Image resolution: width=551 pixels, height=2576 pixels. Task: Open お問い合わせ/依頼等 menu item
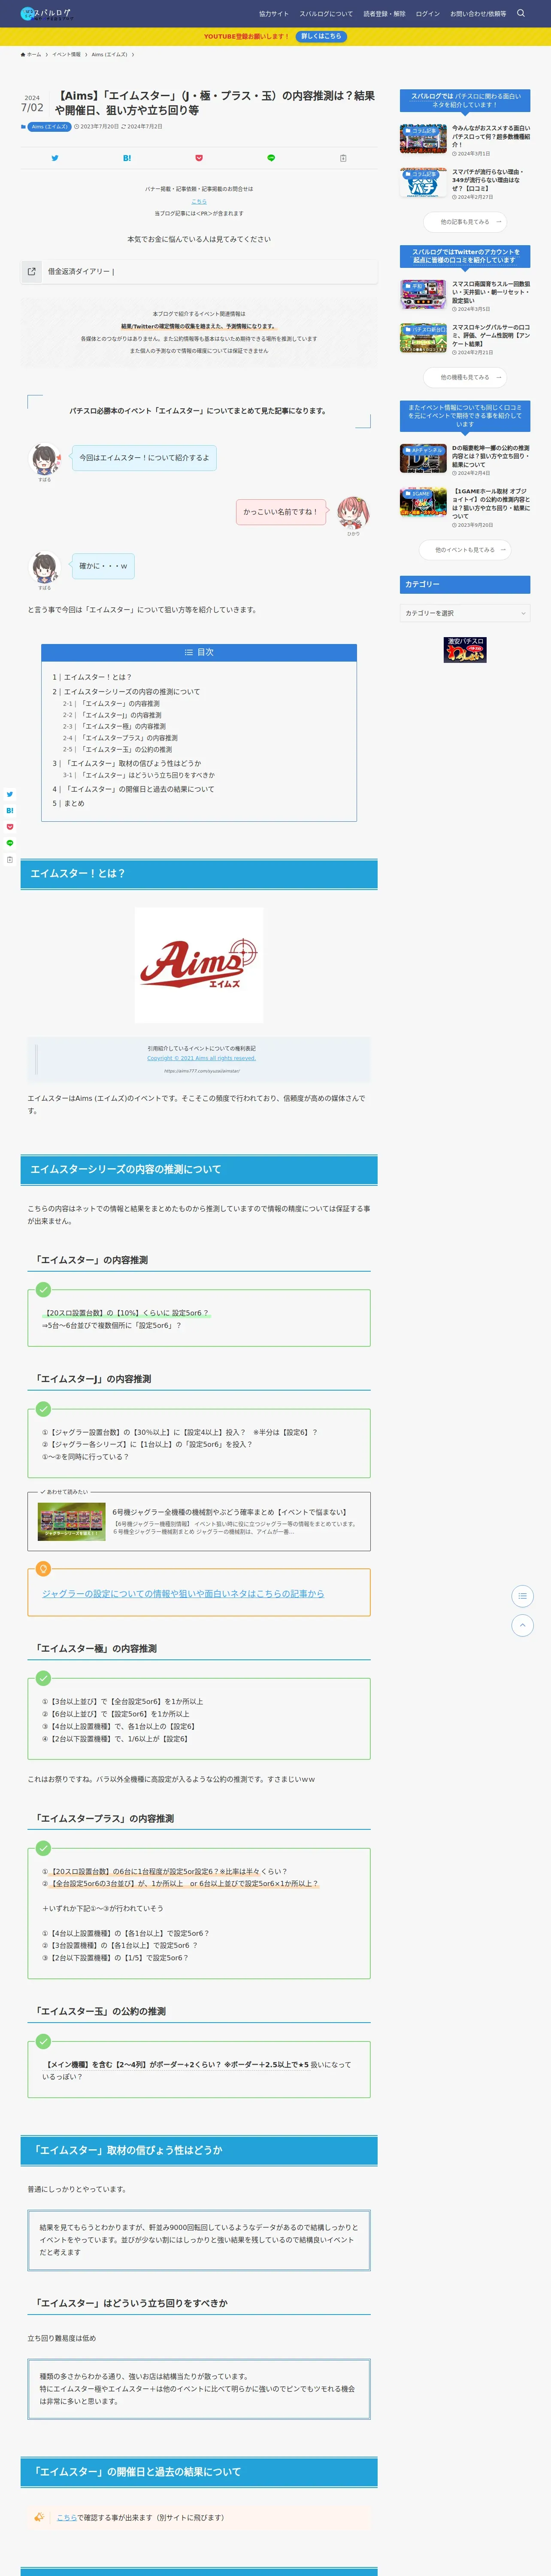pyautogui.click(x=478, y=14)
